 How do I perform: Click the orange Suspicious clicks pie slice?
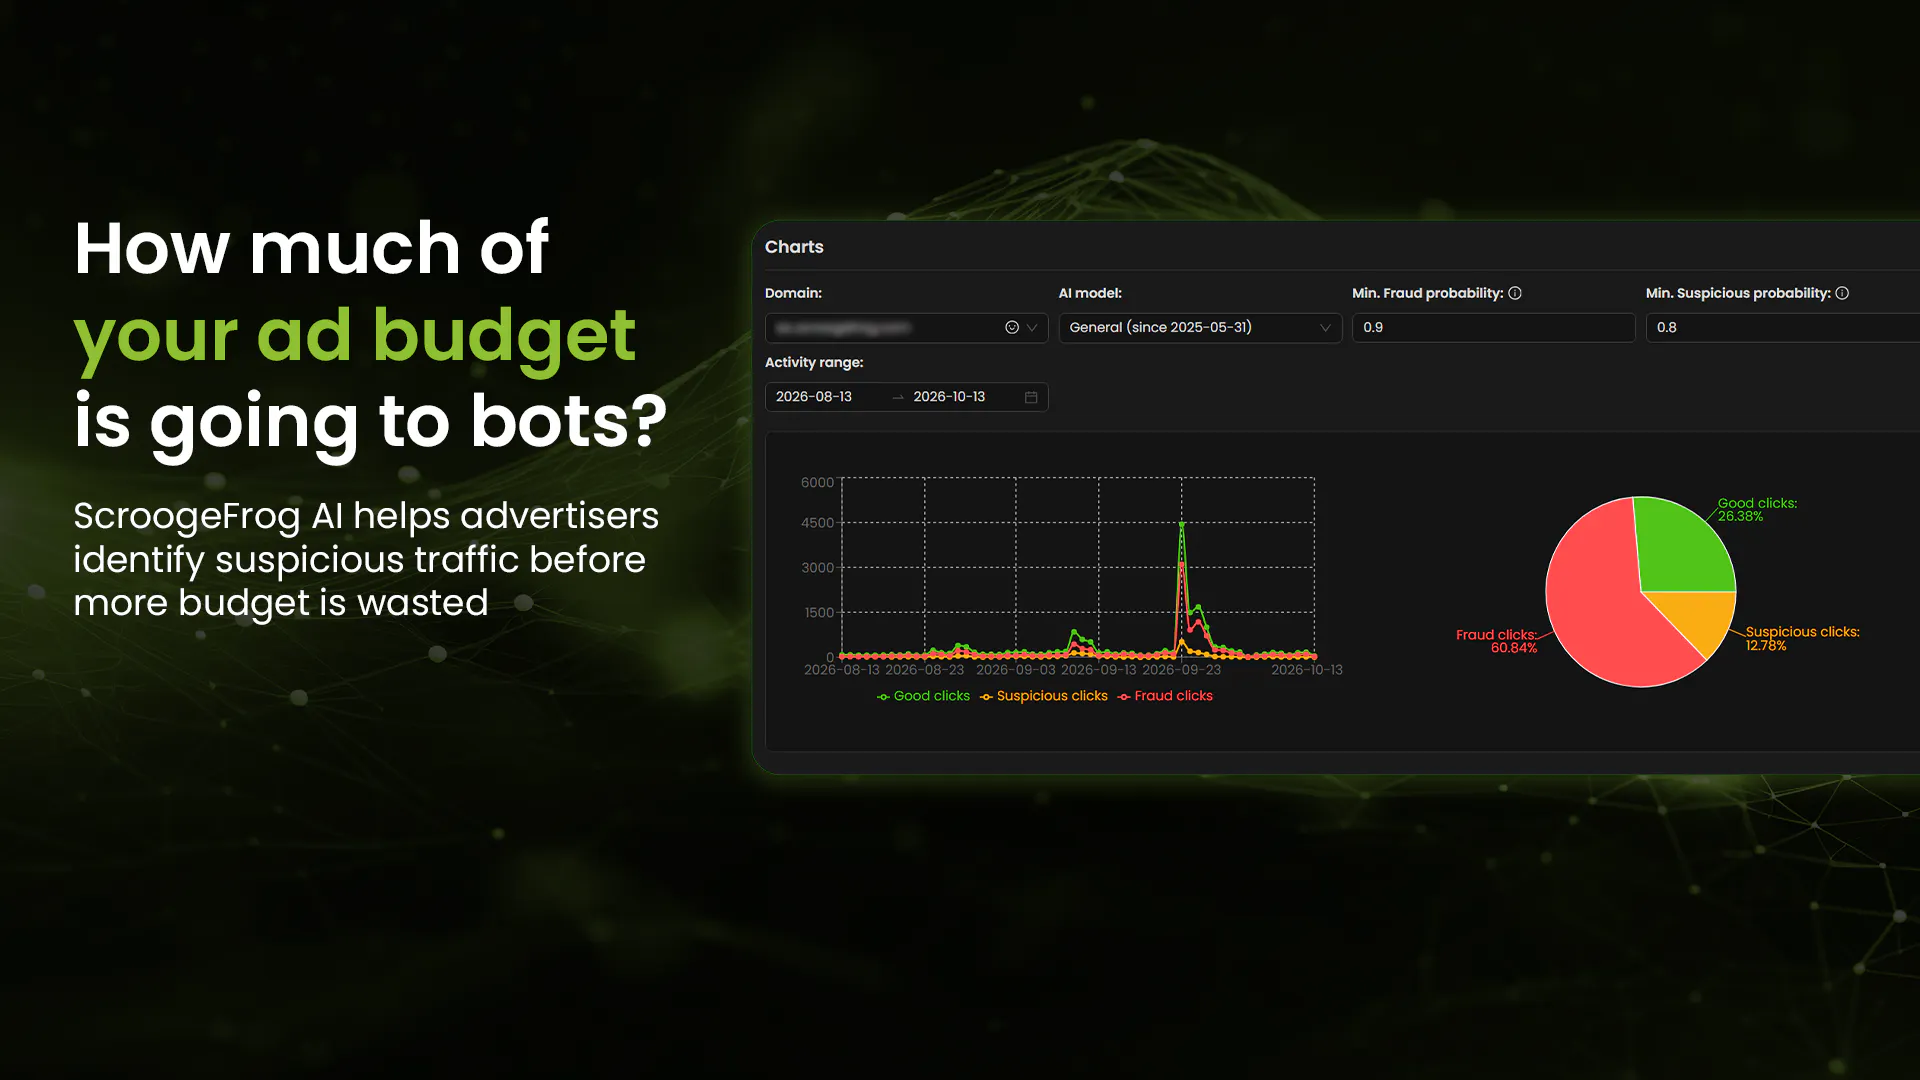(1700, 618)
